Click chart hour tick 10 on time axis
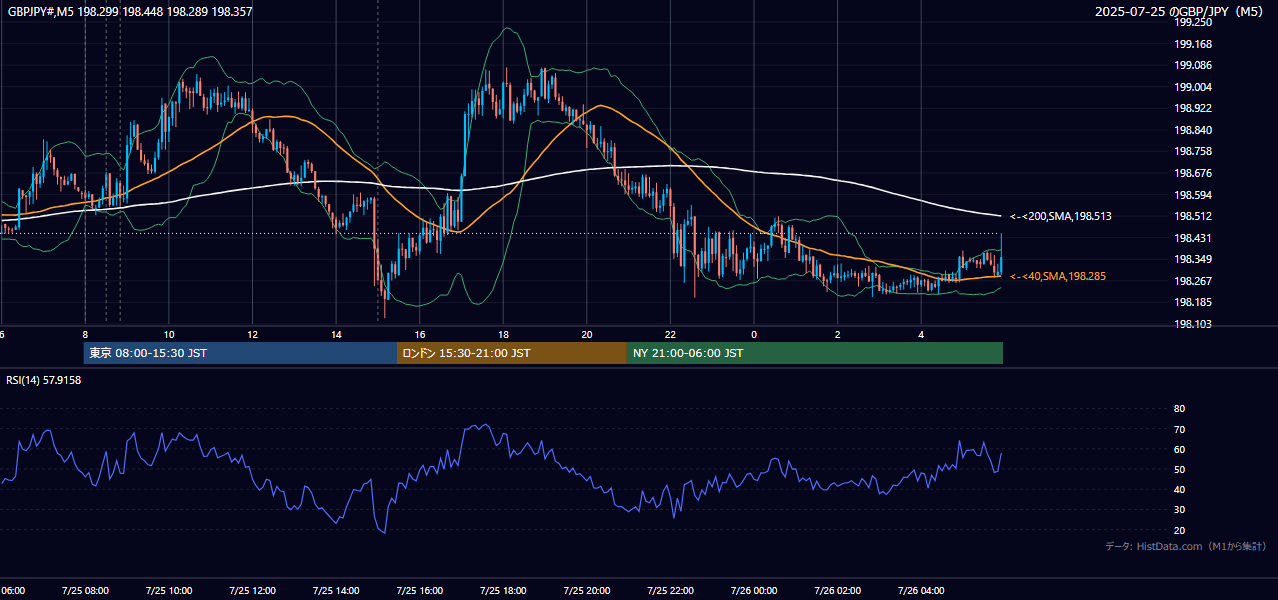Viewport: 1278px width, 600px height. pos(169,334)
